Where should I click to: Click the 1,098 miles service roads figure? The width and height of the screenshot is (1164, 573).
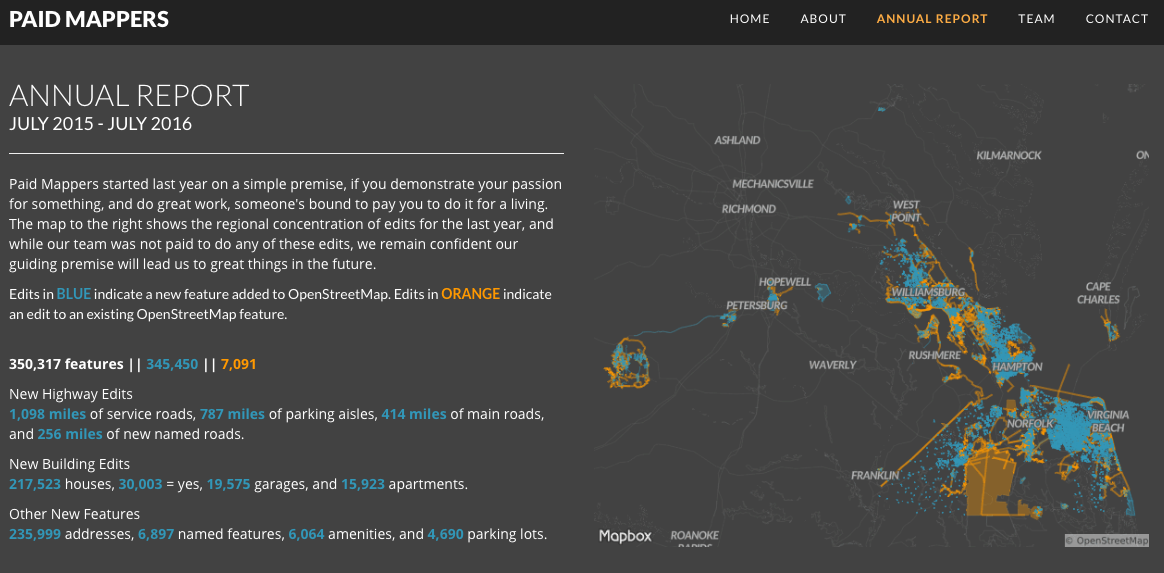[48, 414]
